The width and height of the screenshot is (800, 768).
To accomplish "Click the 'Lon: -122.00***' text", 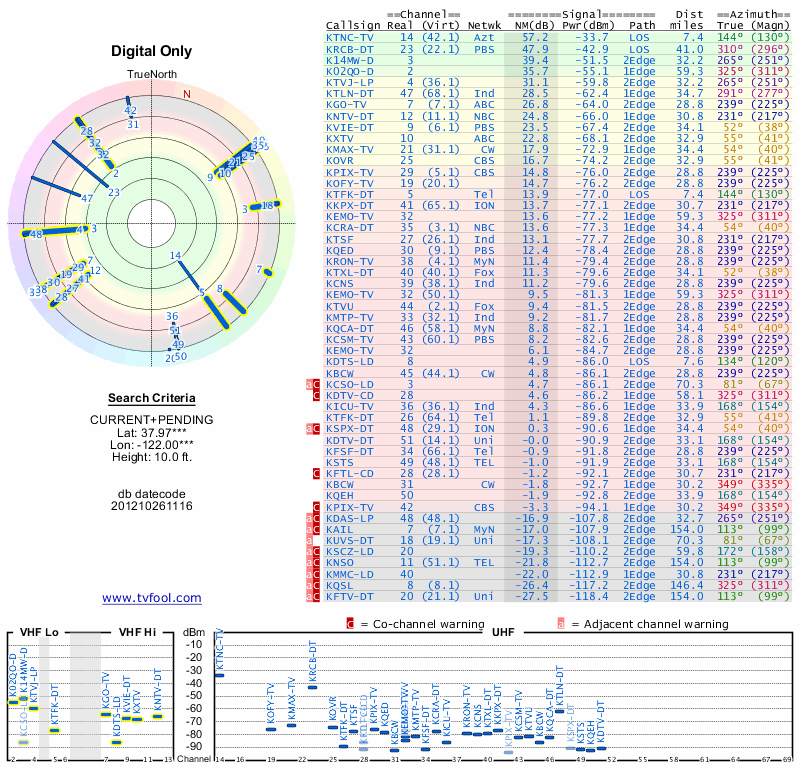I will (152, 445).
